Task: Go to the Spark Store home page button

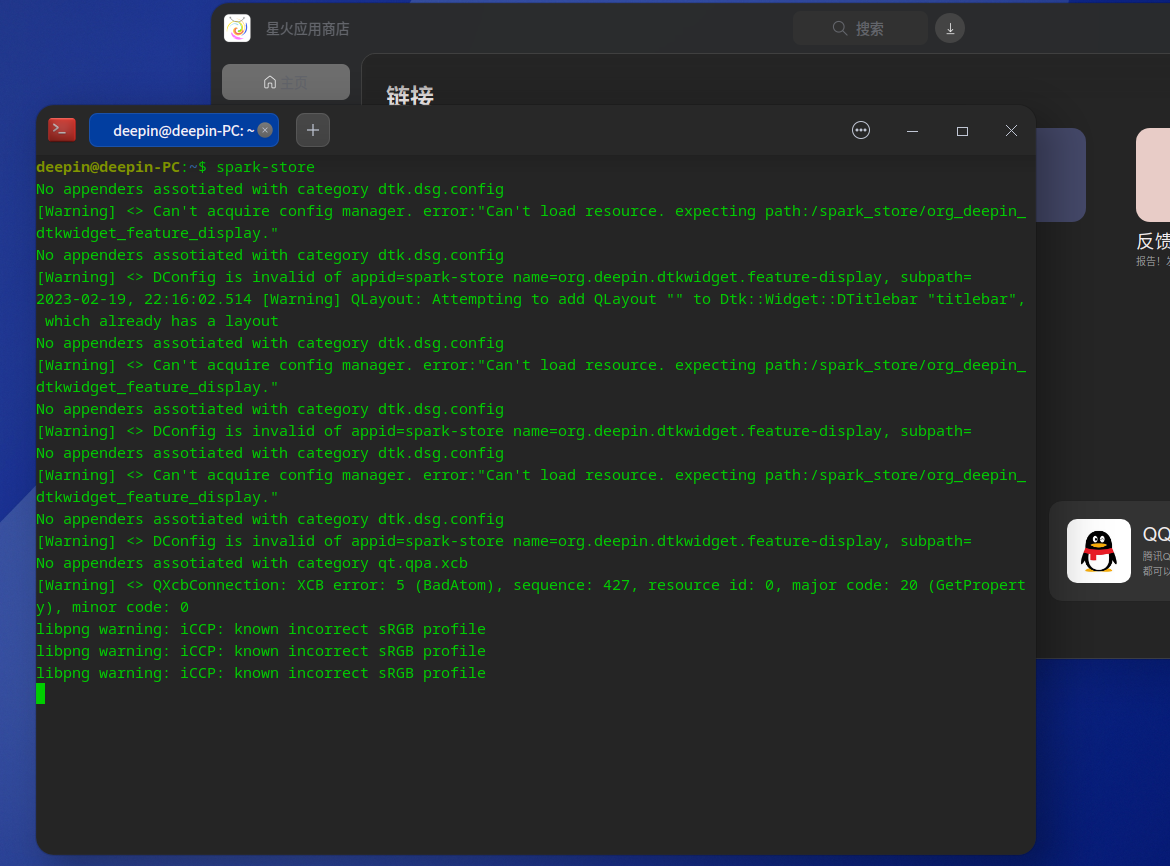Action: coord(286,82)
